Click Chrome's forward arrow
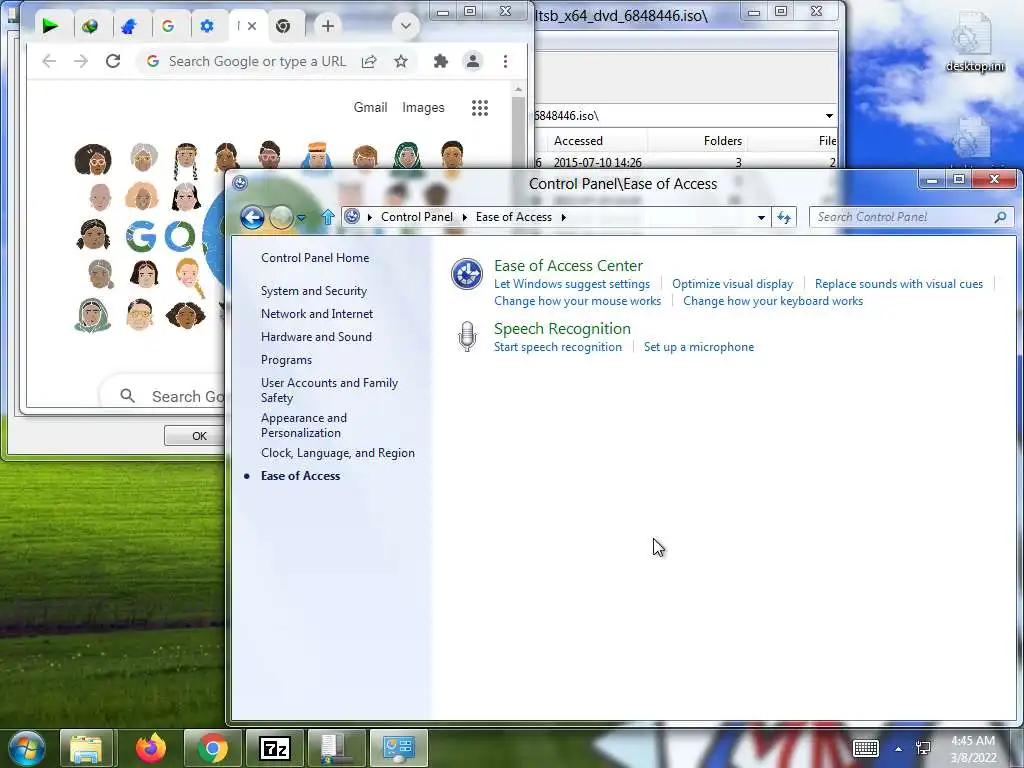This screenshot has width=1024, height=768. (81, 61)
